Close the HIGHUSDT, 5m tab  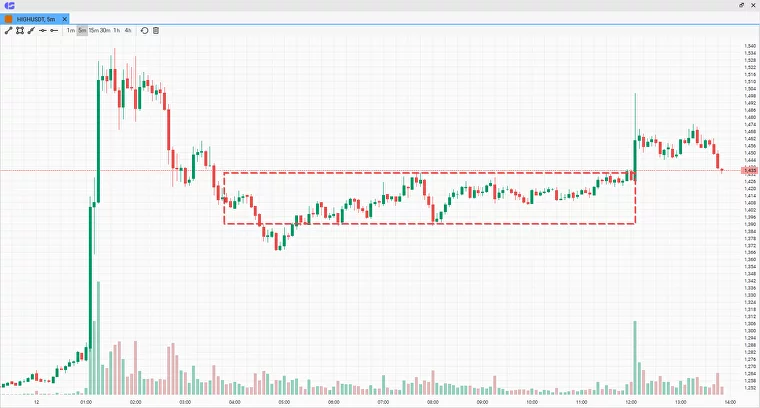tap(64, 19)
